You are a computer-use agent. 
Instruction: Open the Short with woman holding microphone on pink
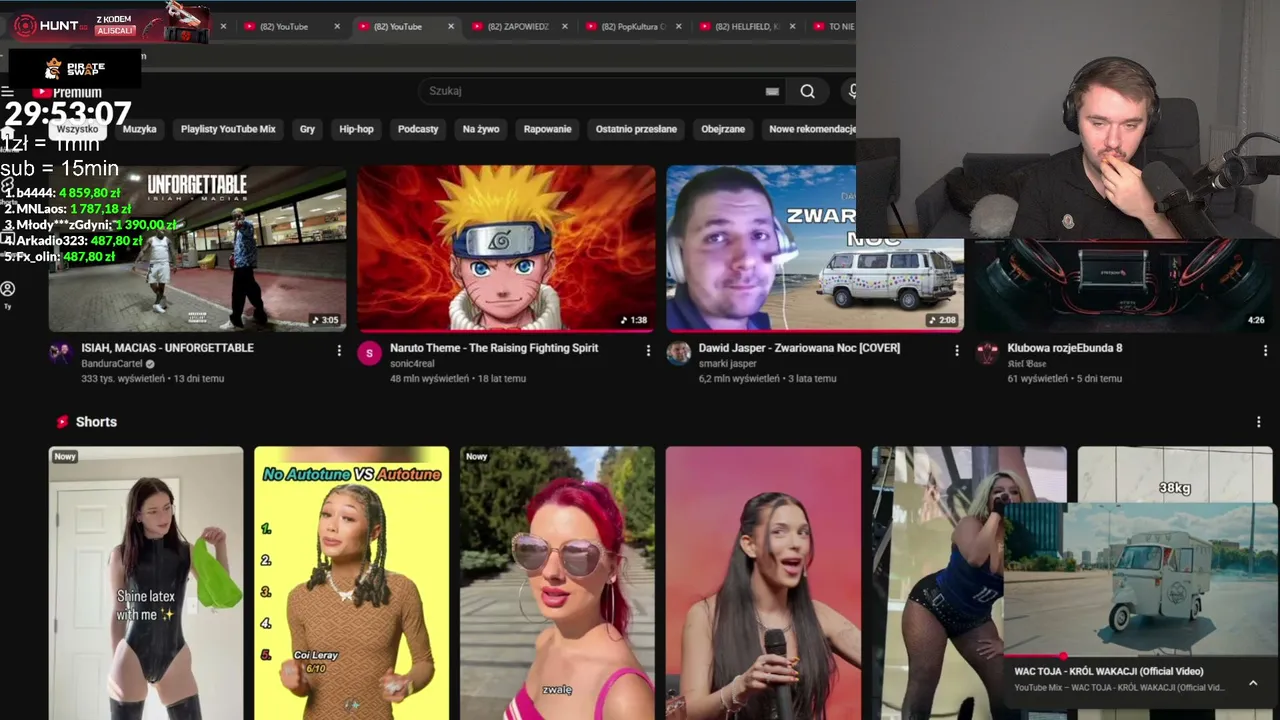click(x=763, y=583)
